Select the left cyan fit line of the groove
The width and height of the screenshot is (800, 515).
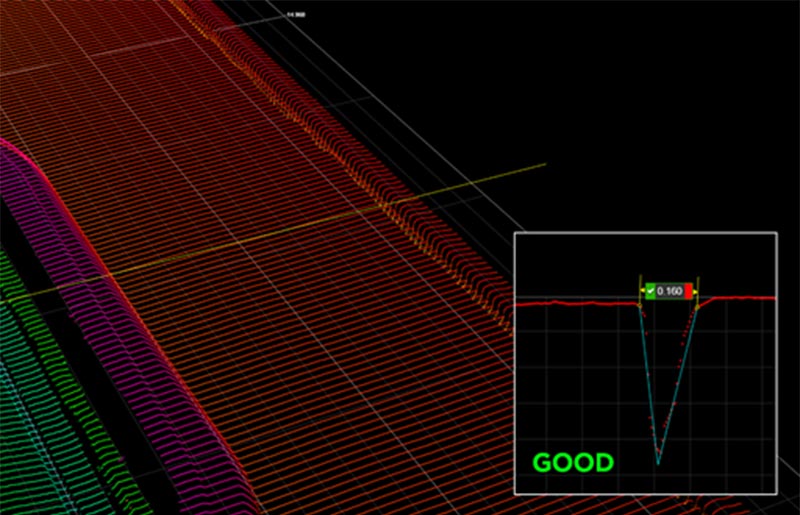click(x=648, y=380)
